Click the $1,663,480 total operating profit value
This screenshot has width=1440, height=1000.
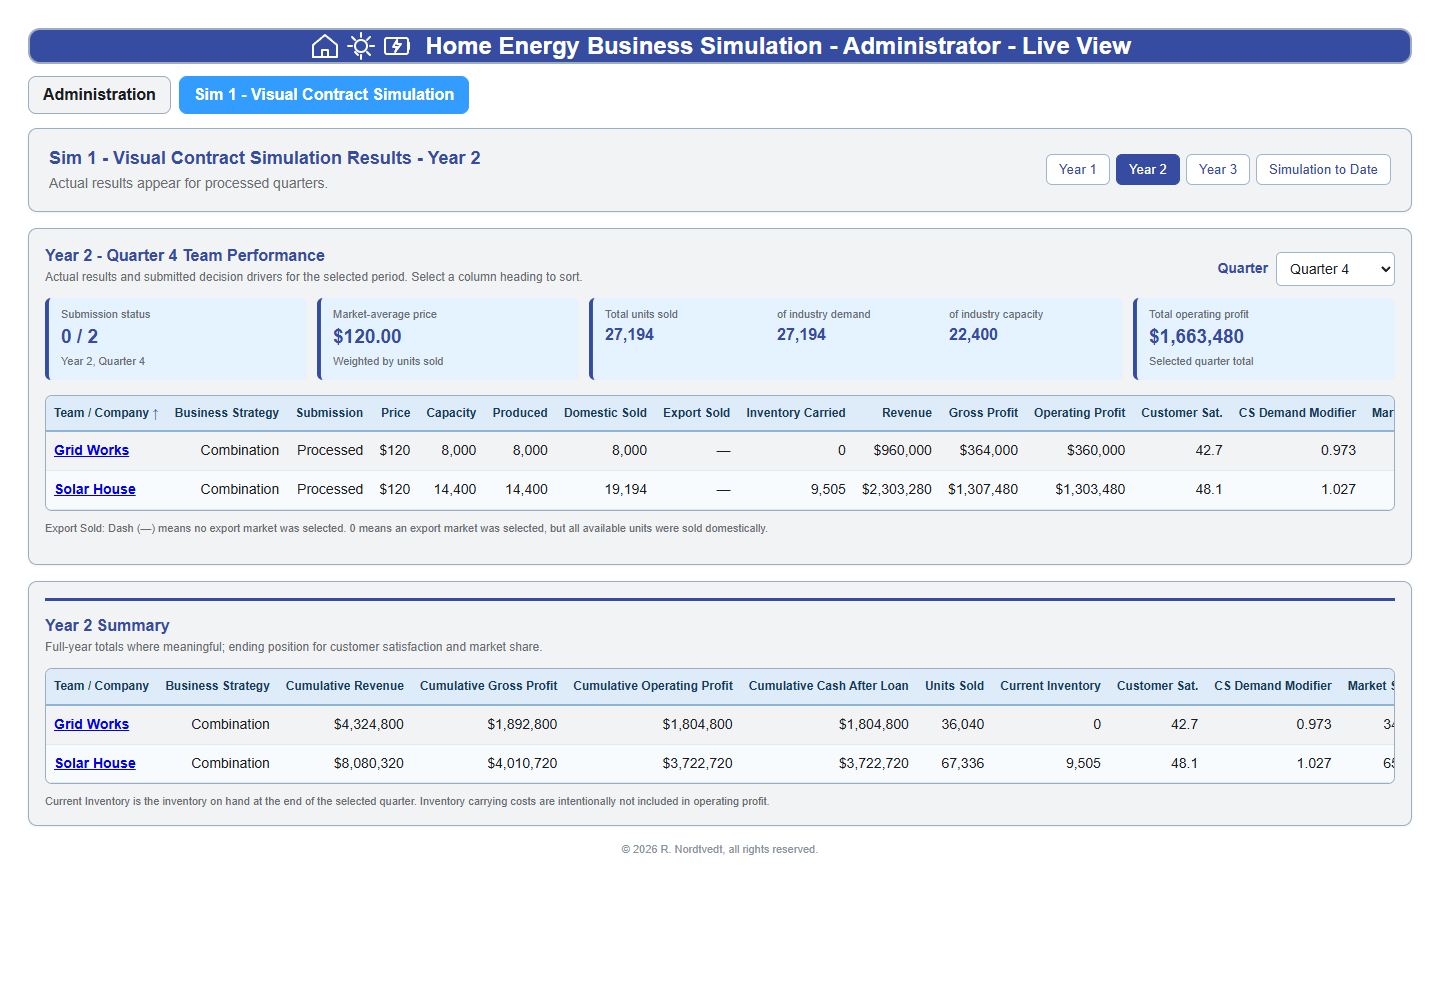1196,337
